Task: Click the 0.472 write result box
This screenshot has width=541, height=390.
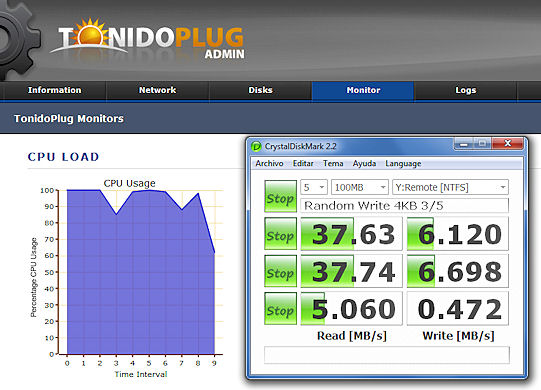Action: click(x=458, y=309)
